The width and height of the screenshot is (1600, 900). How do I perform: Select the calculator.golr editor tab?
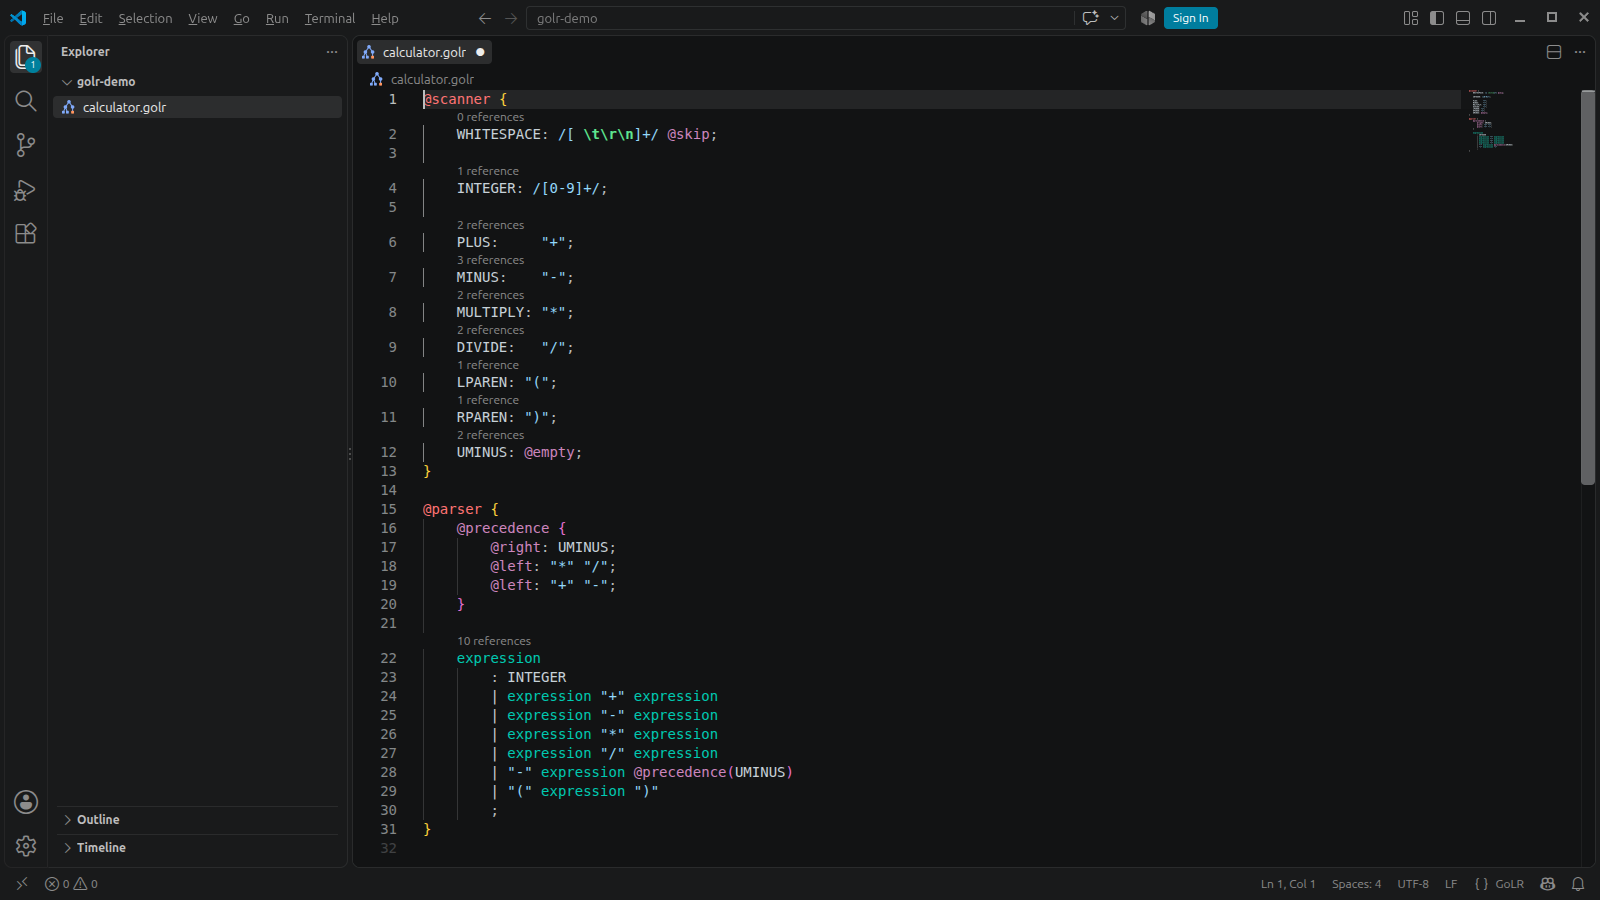pyautogui.click(x=424, y=52)
